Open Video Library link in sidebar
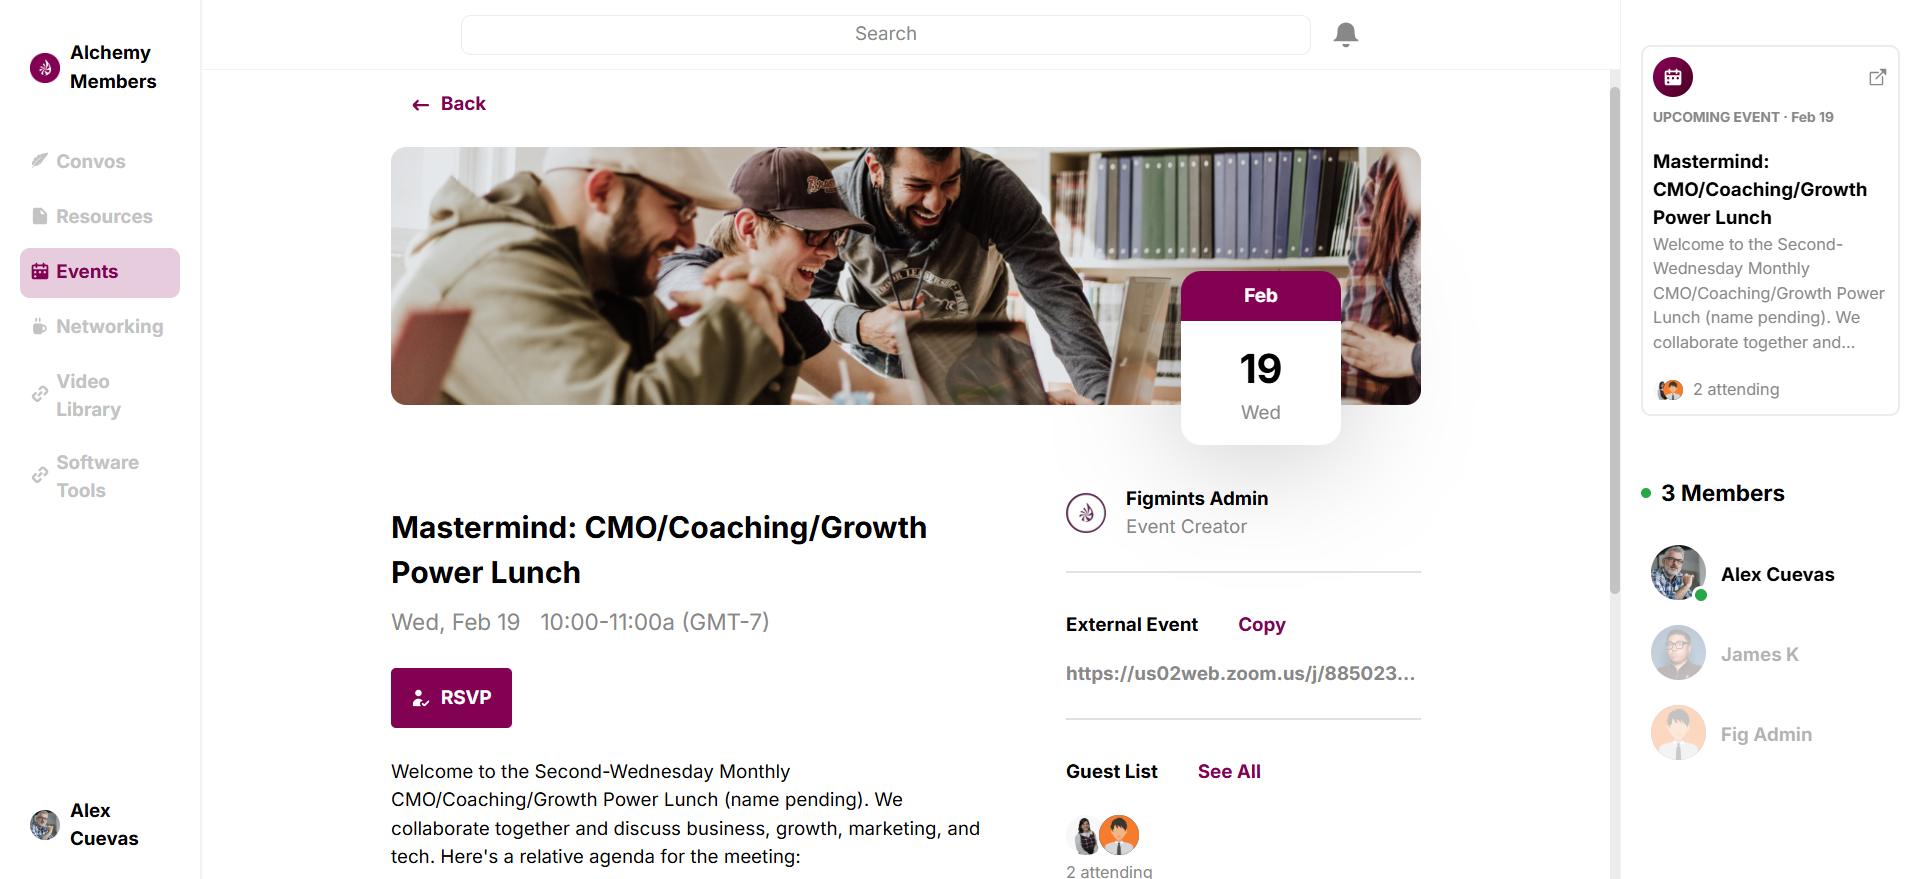1920x879 pixels. pos(88,395)
